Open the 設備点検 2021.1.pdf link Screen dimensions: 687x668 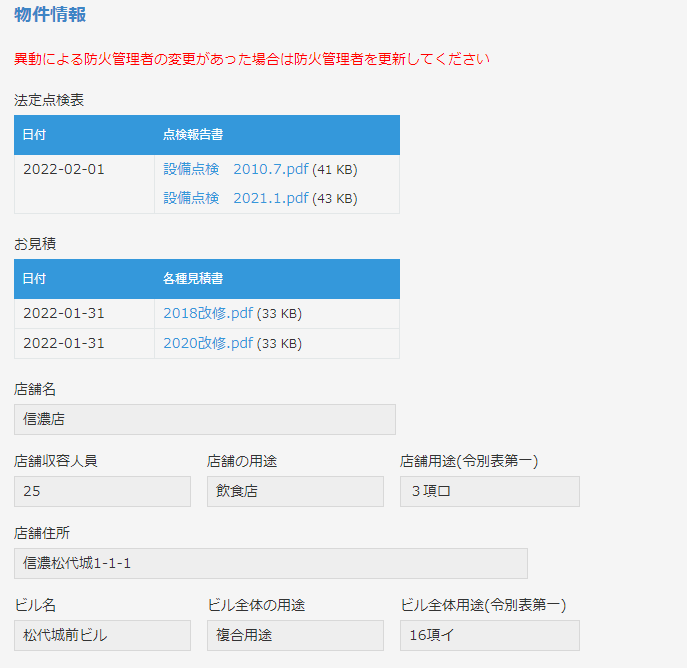pos(235,198)
